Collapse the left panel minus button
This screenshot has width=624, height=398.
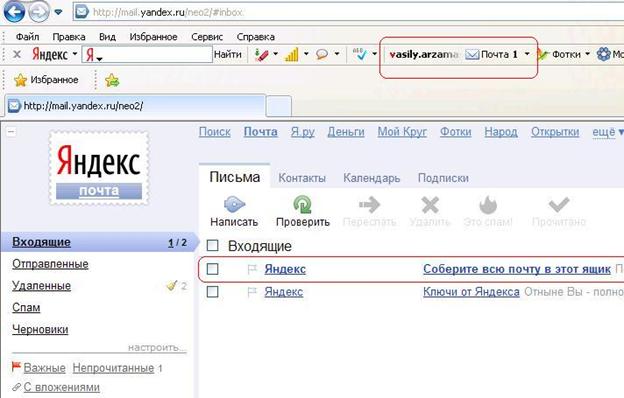(11, 131)
